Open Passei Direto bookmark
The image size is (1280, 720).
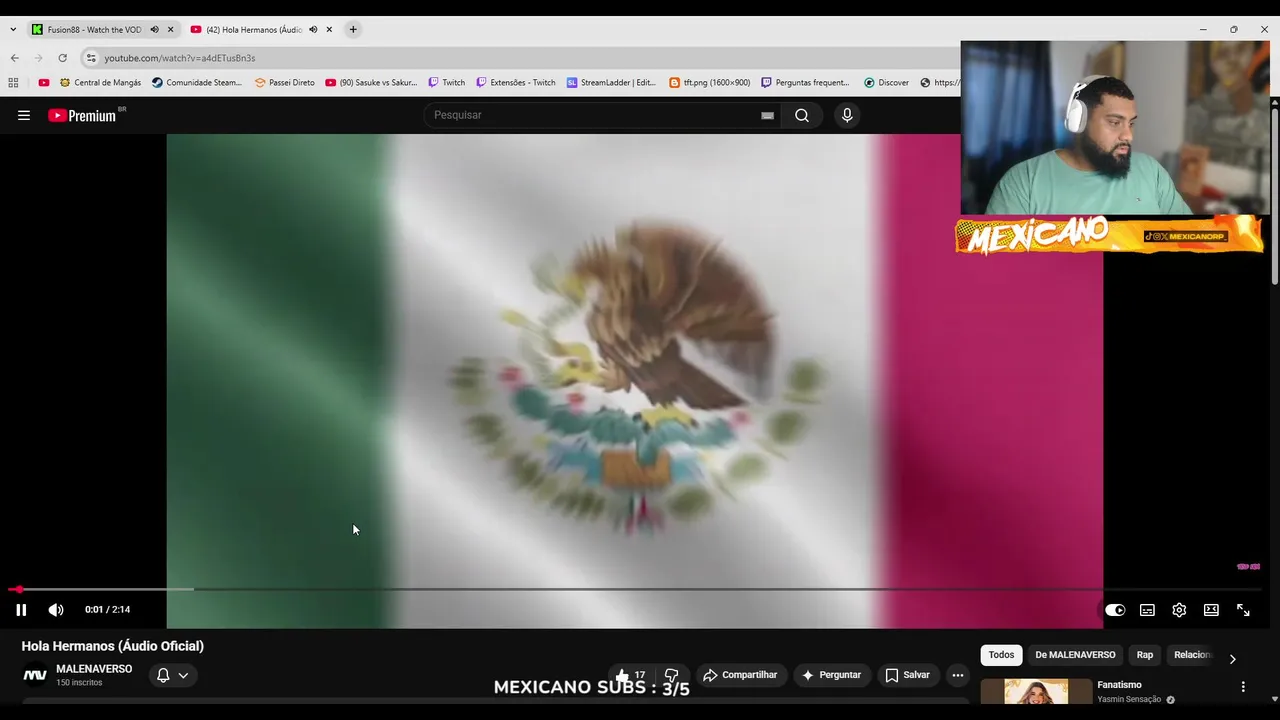click(x=285, y=83)
